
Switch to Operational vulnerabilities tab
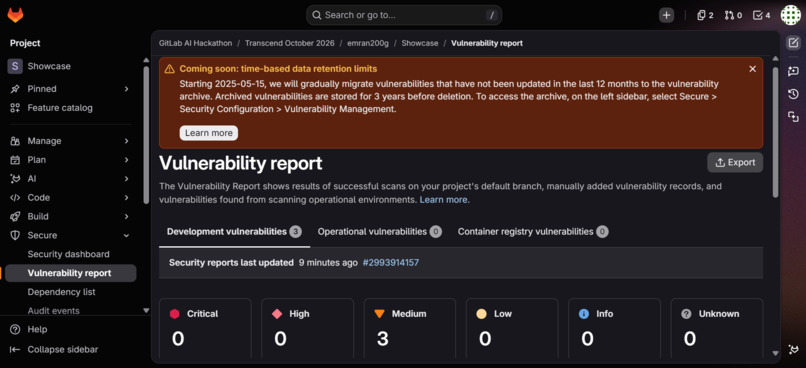[379, 232]
